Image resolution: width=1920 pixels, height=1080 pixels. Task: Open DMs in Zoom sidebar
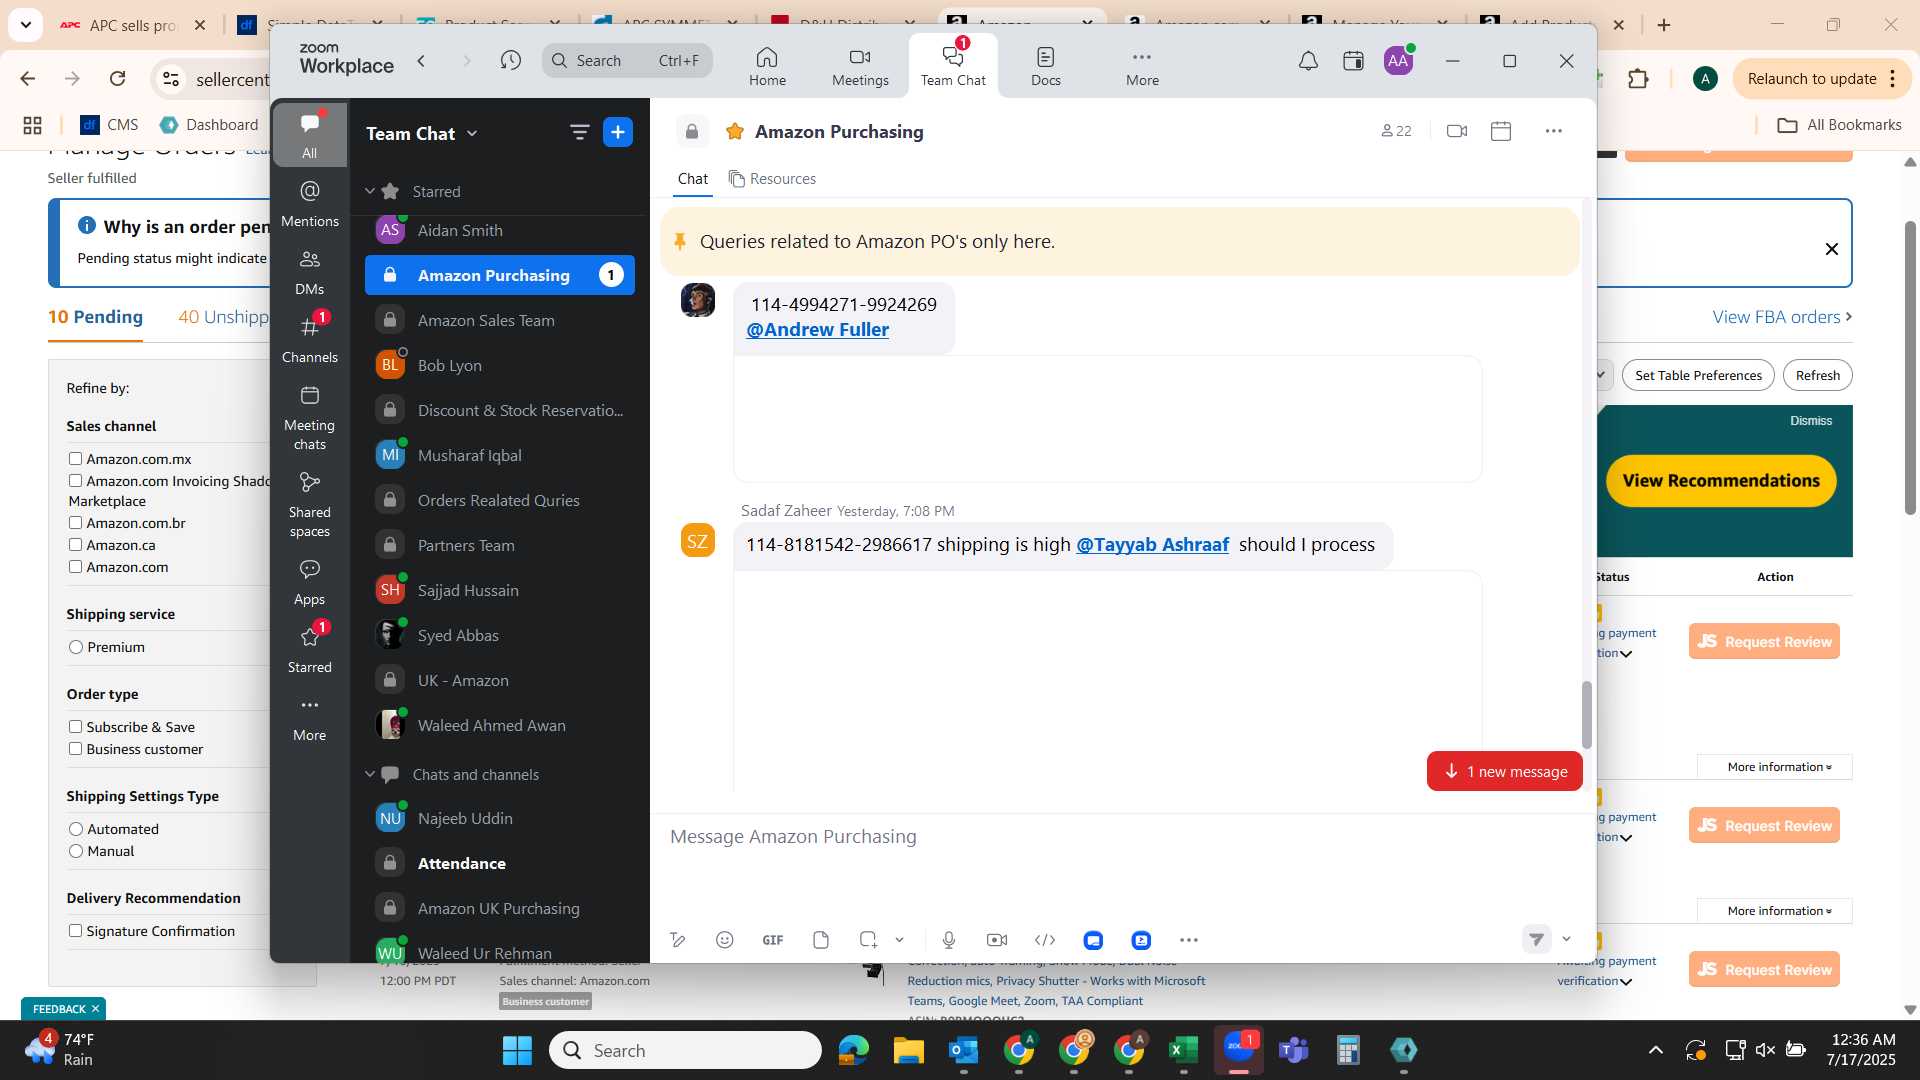(309, 271)
